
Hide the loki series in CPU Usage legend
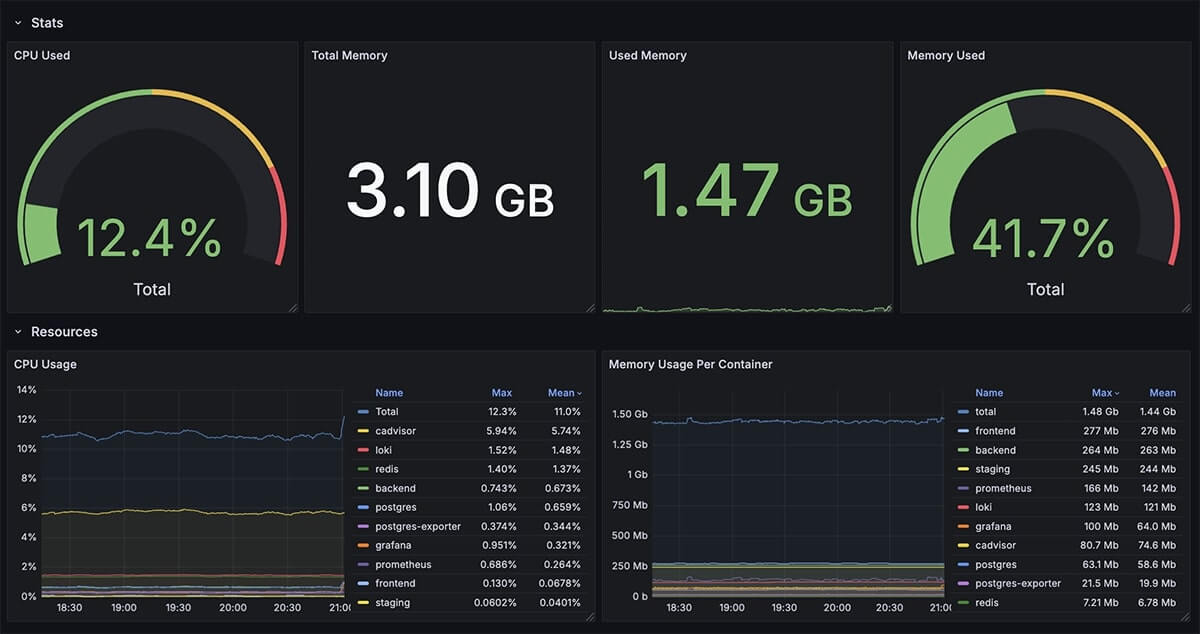click(x=385, y=450)
